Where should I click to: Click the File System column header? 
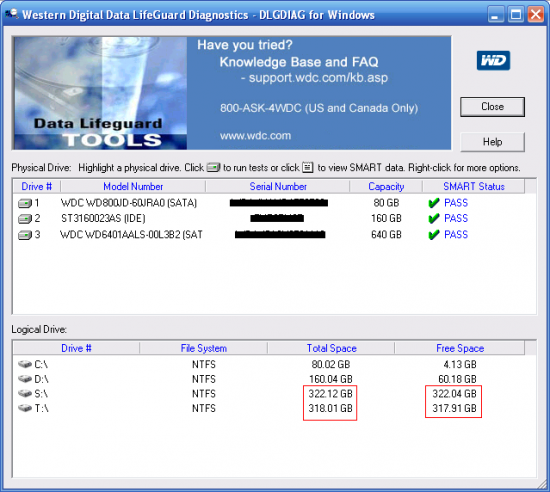point(203,348)
